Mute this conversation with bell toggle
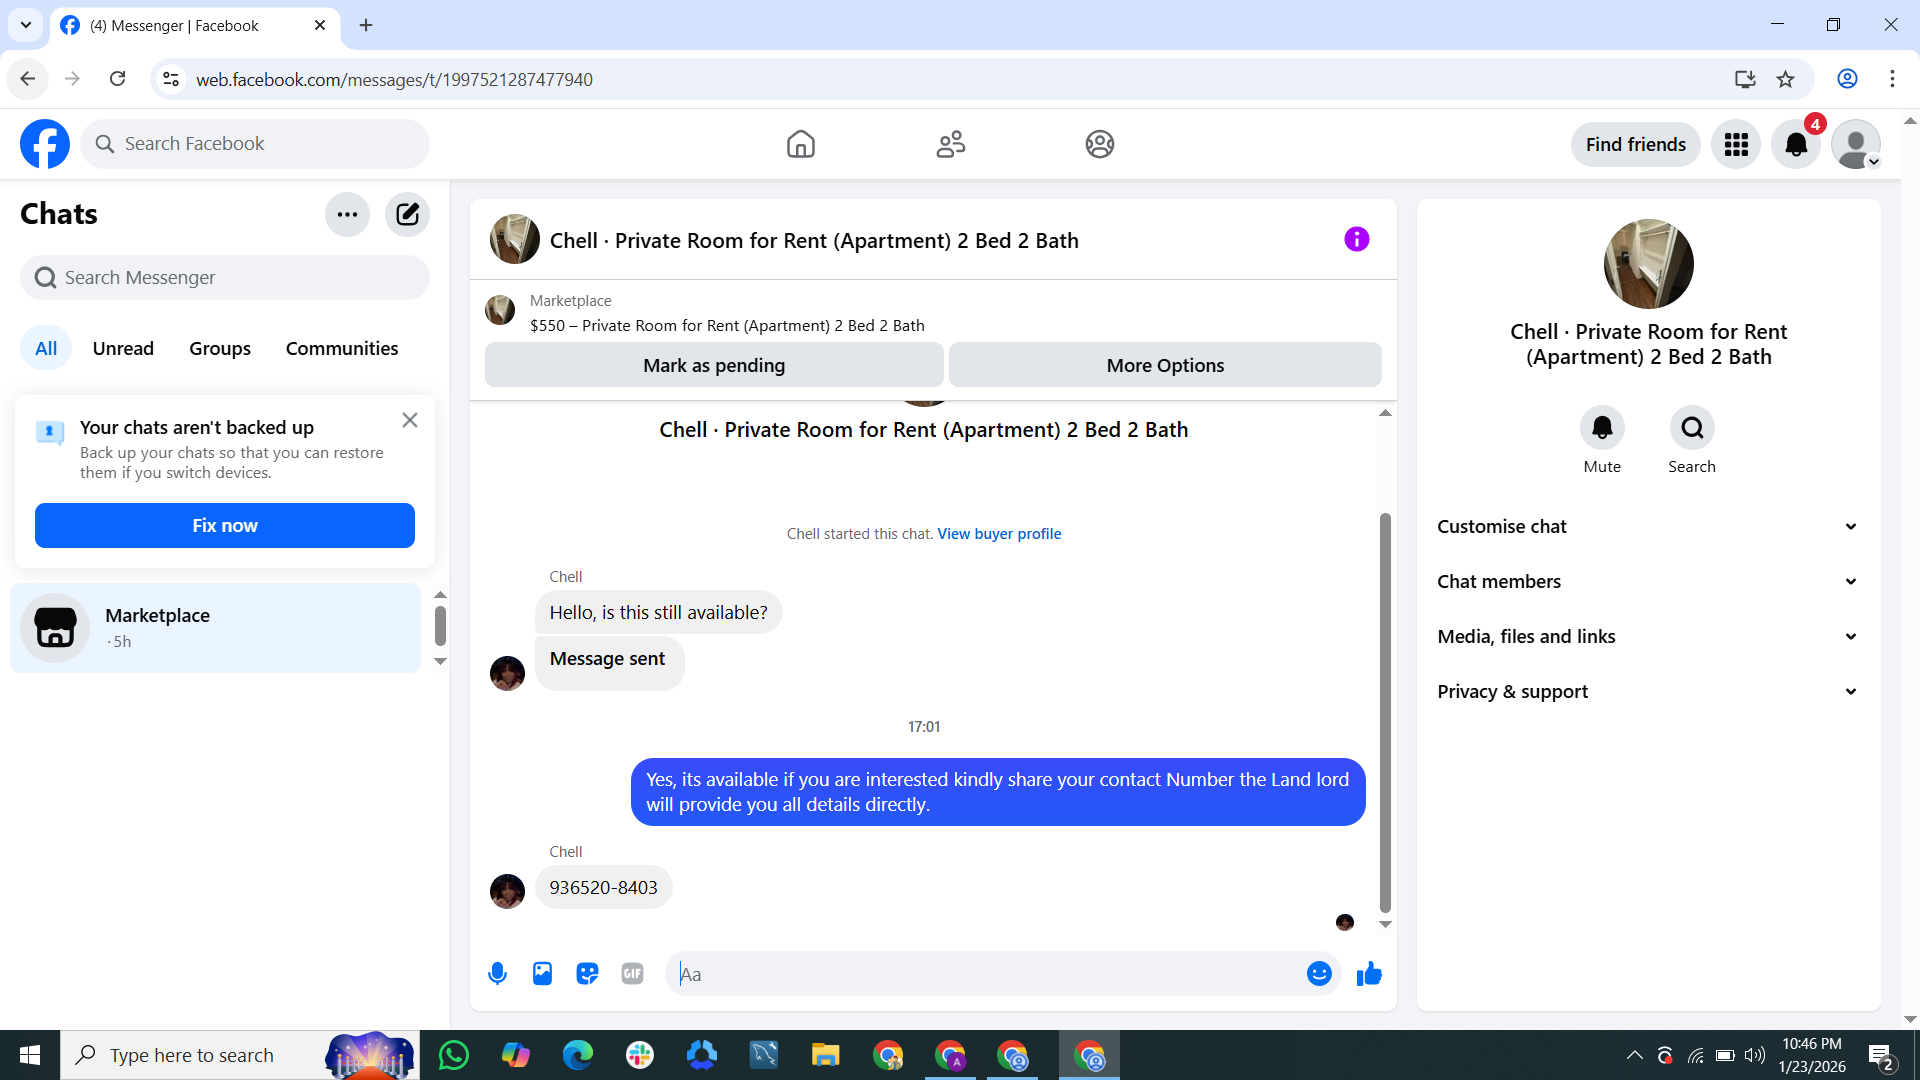The image size is (1920, 1080). [1602, 428]
